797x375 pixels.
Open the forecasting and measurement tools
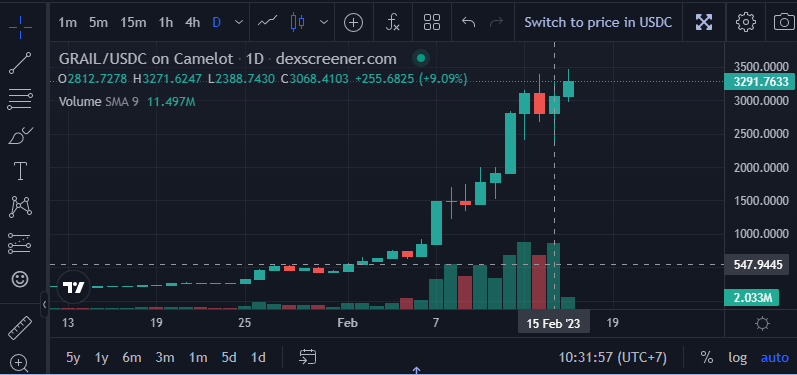point(20,243)
